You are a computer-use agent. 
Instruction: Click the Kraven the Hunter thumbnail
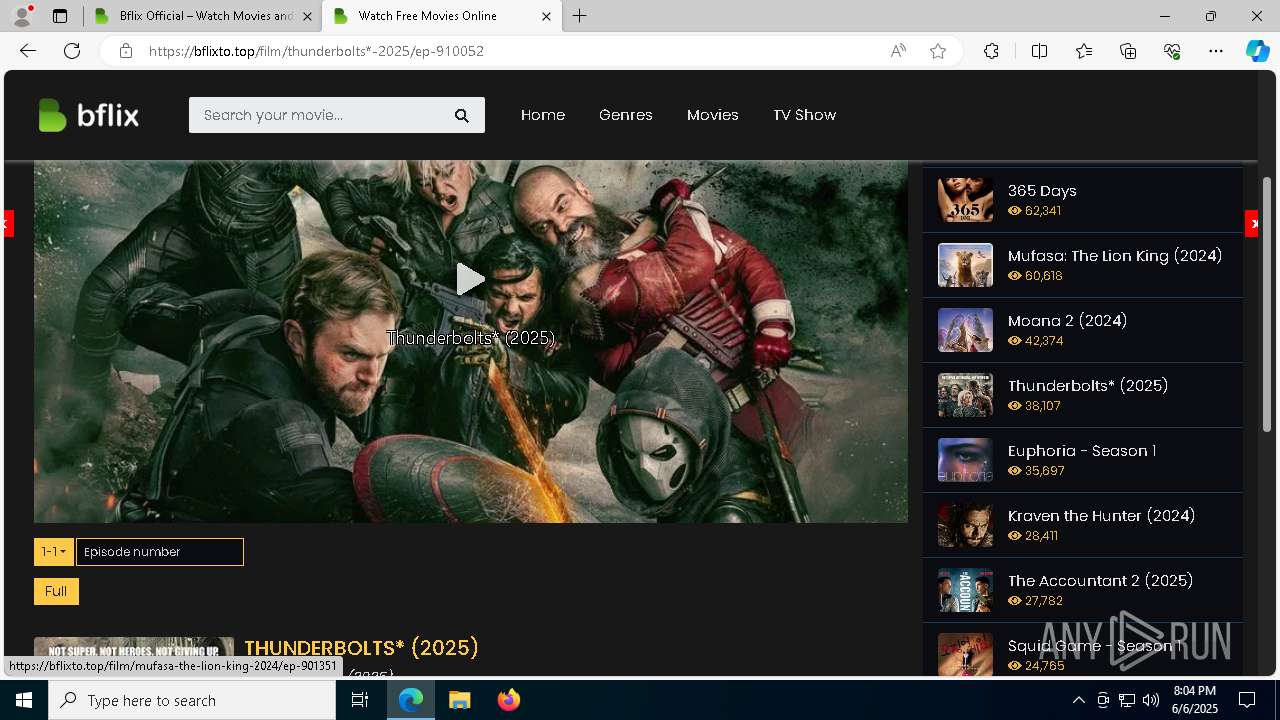965,525
